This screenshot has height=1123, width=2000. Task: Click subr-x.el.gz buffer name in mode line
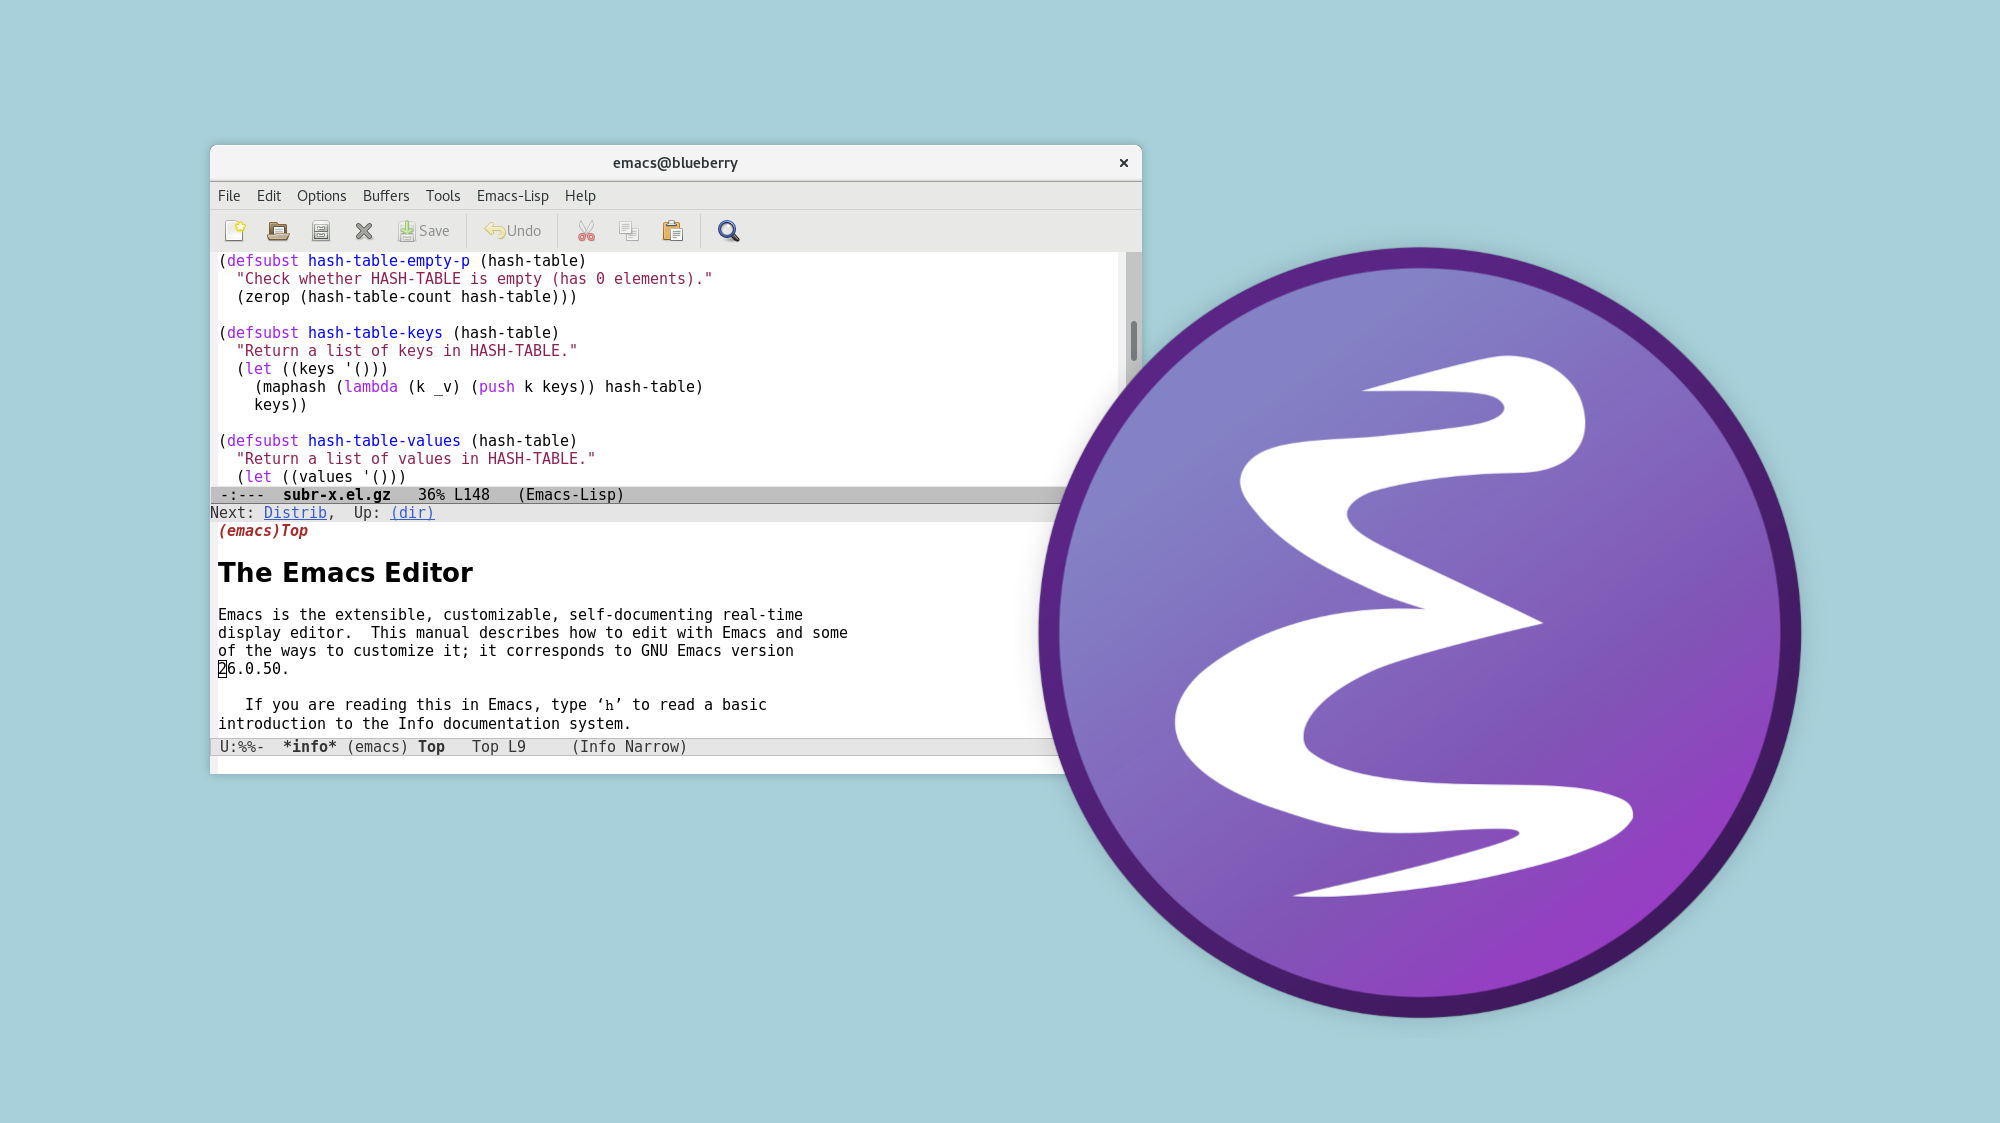pyautogui.click(x=337, y=495)
